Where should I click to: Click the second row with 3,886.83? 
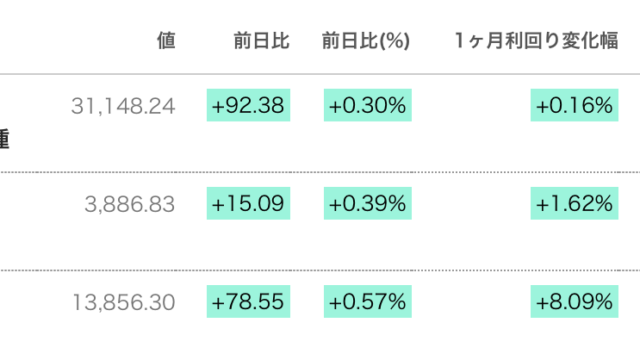coord(320,221)
